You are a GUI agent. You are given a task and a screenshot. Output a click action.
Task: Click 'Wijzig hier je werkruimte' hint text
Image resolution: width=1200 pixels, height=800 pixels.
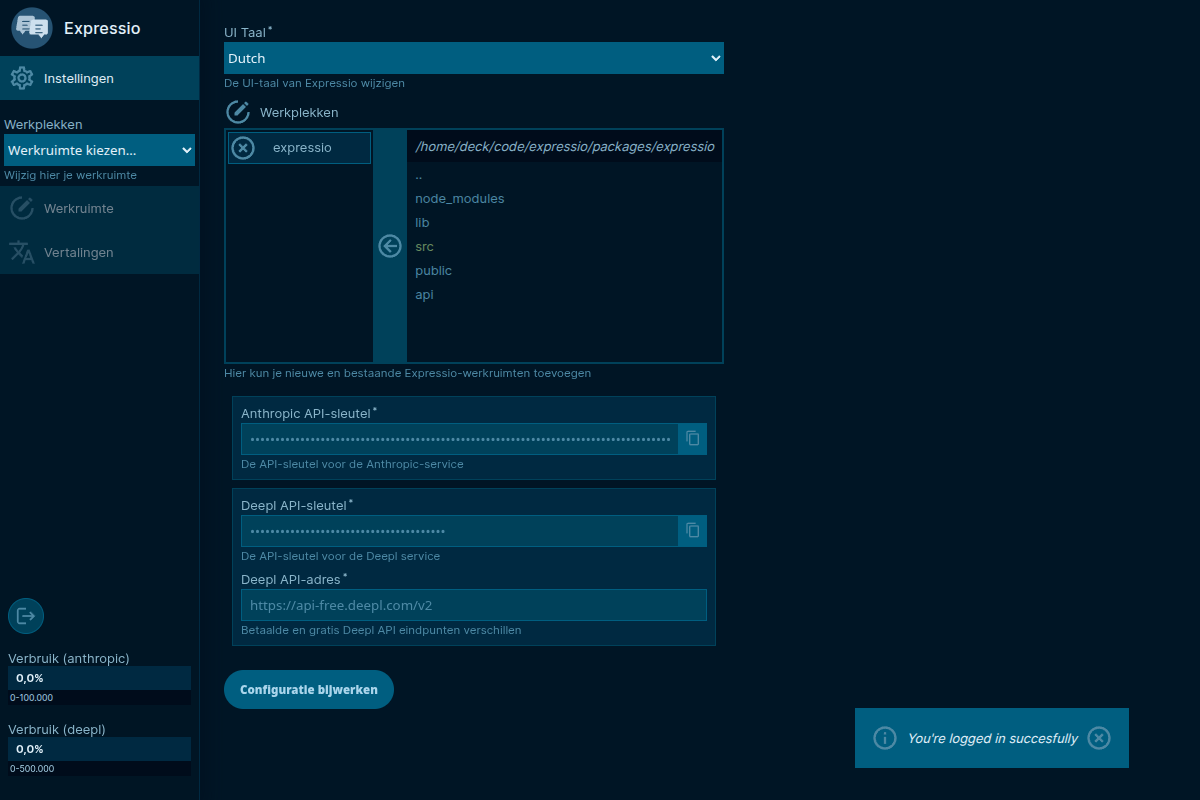[x=71, y=175]
